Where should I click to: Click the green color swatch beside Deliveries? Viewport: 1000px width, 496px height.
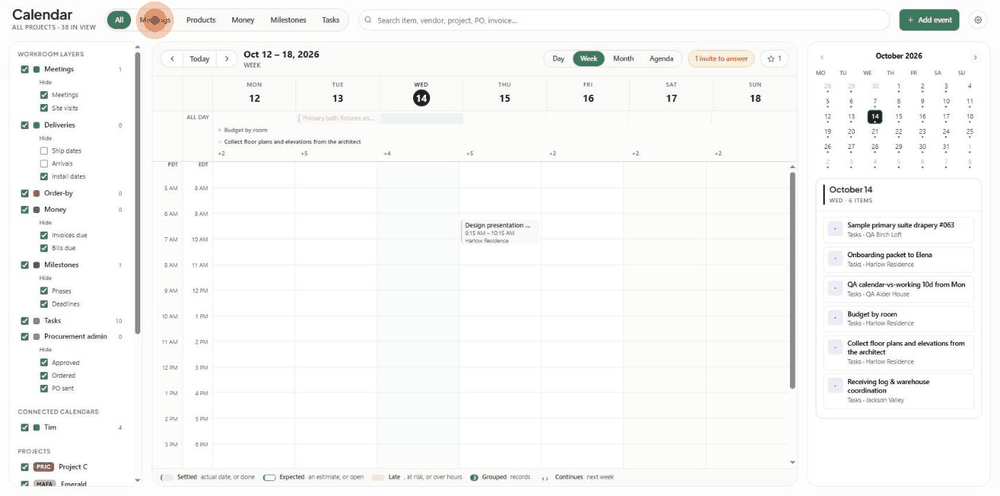(x=37, y=126)
